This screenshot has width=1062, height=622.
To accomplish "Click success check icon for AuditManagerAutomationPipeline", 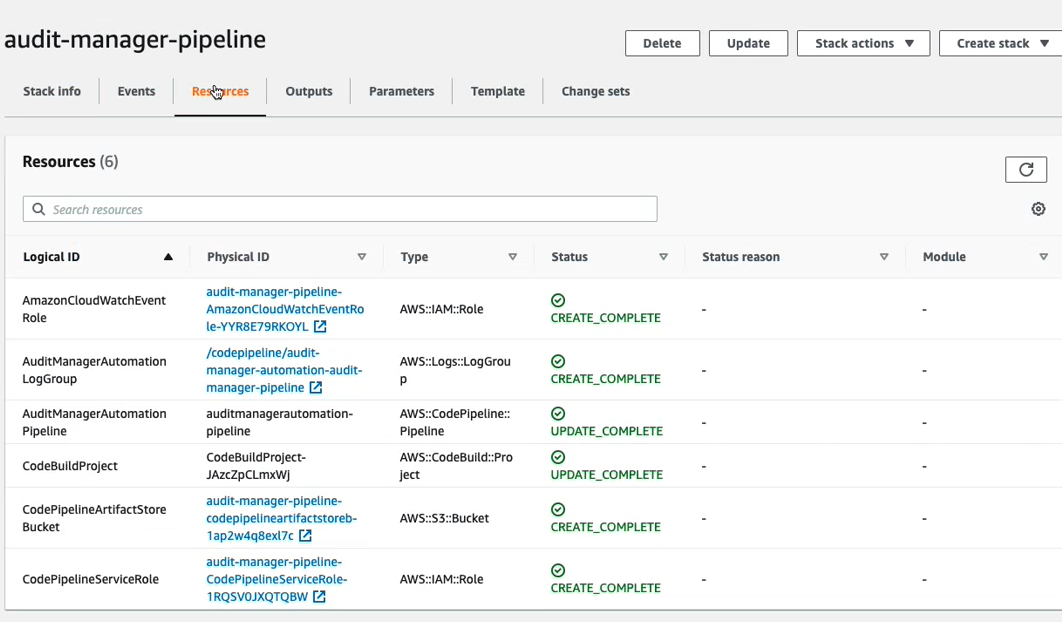I will 558,413.
